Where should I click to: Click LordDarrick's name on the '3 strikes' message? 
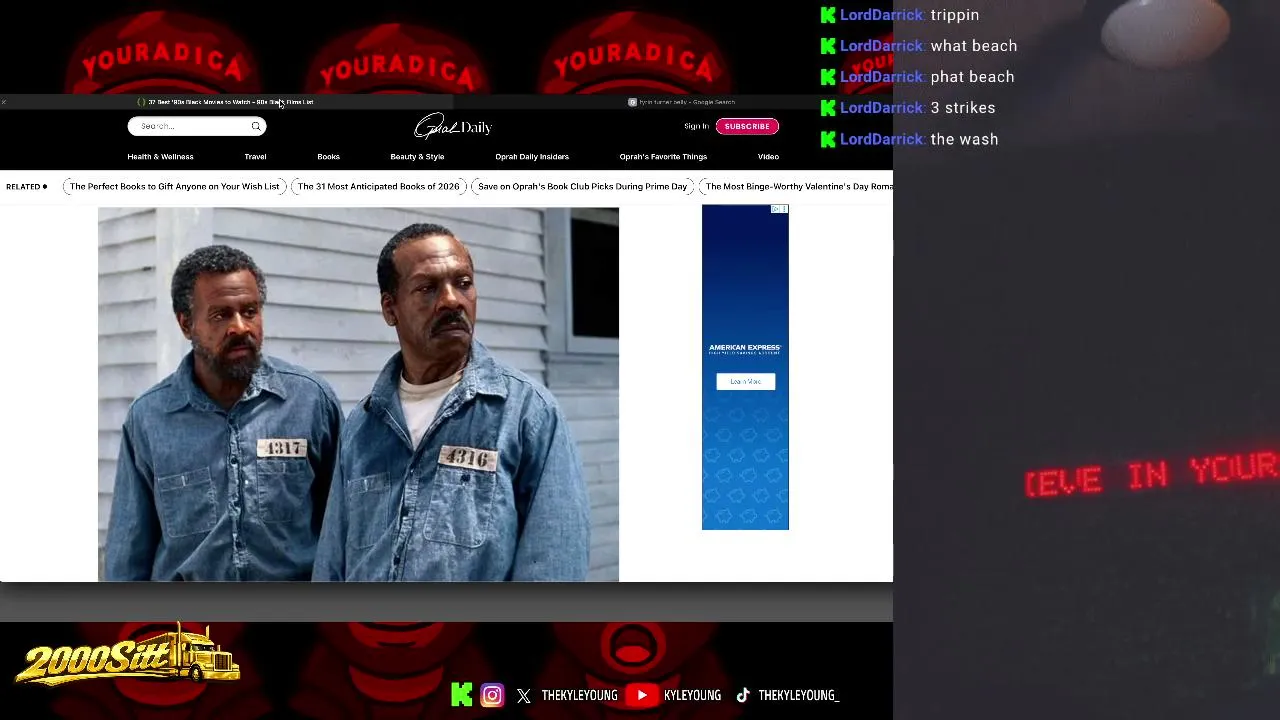[x=882, y=108]
